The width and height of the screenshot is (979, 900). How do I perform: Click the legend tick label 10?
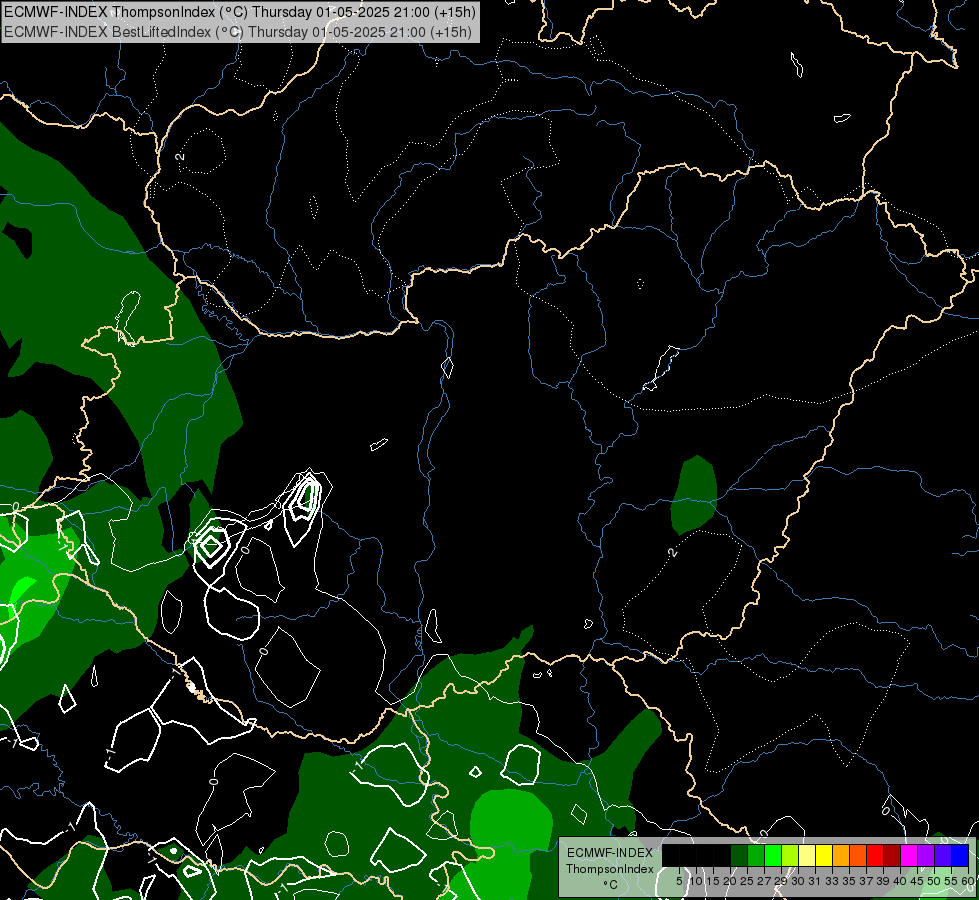pos(696,881)
